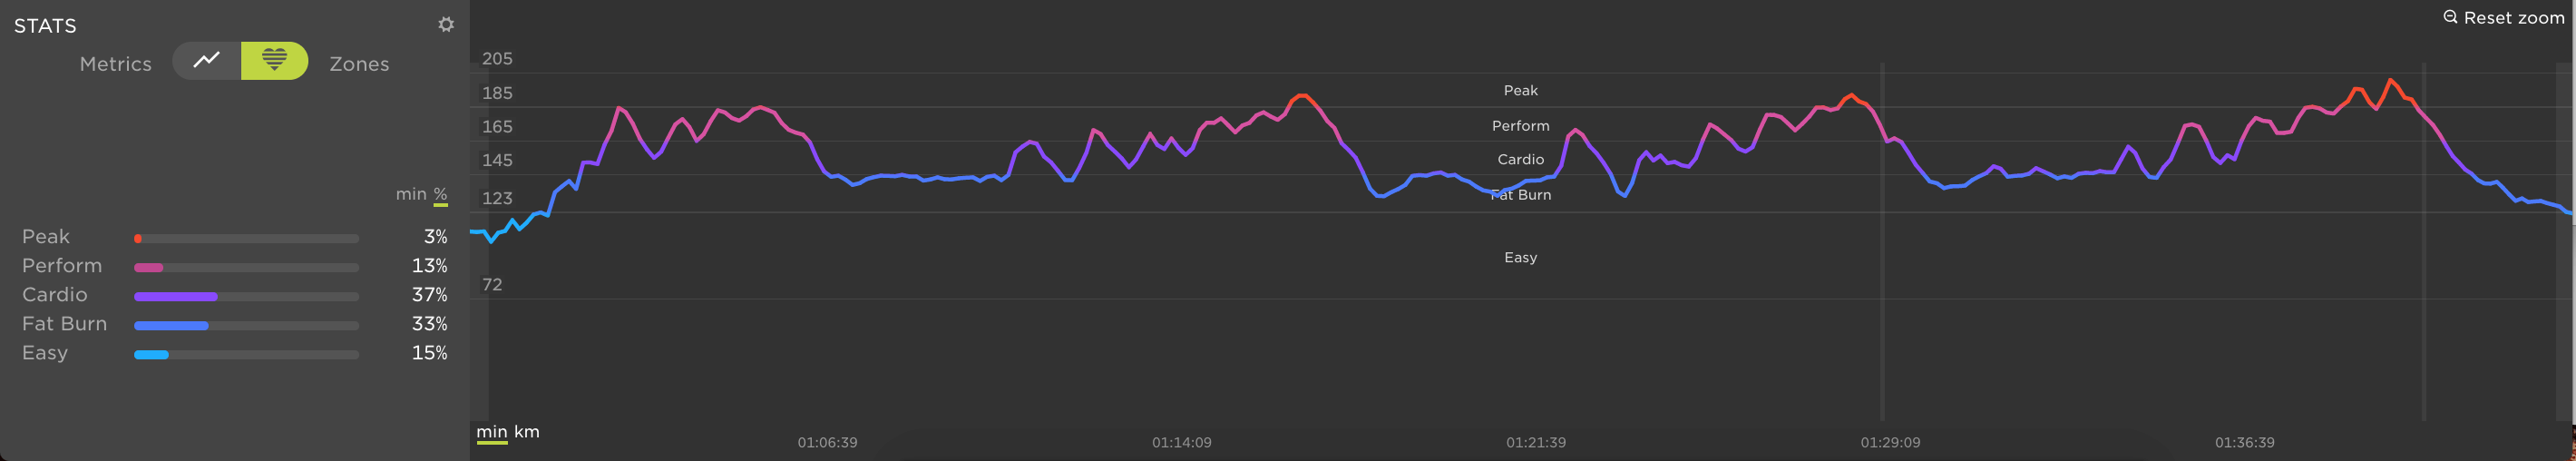Screen dimensions: 2576x461
Task: Click the Easy zone progress bar
Action: 246,355
